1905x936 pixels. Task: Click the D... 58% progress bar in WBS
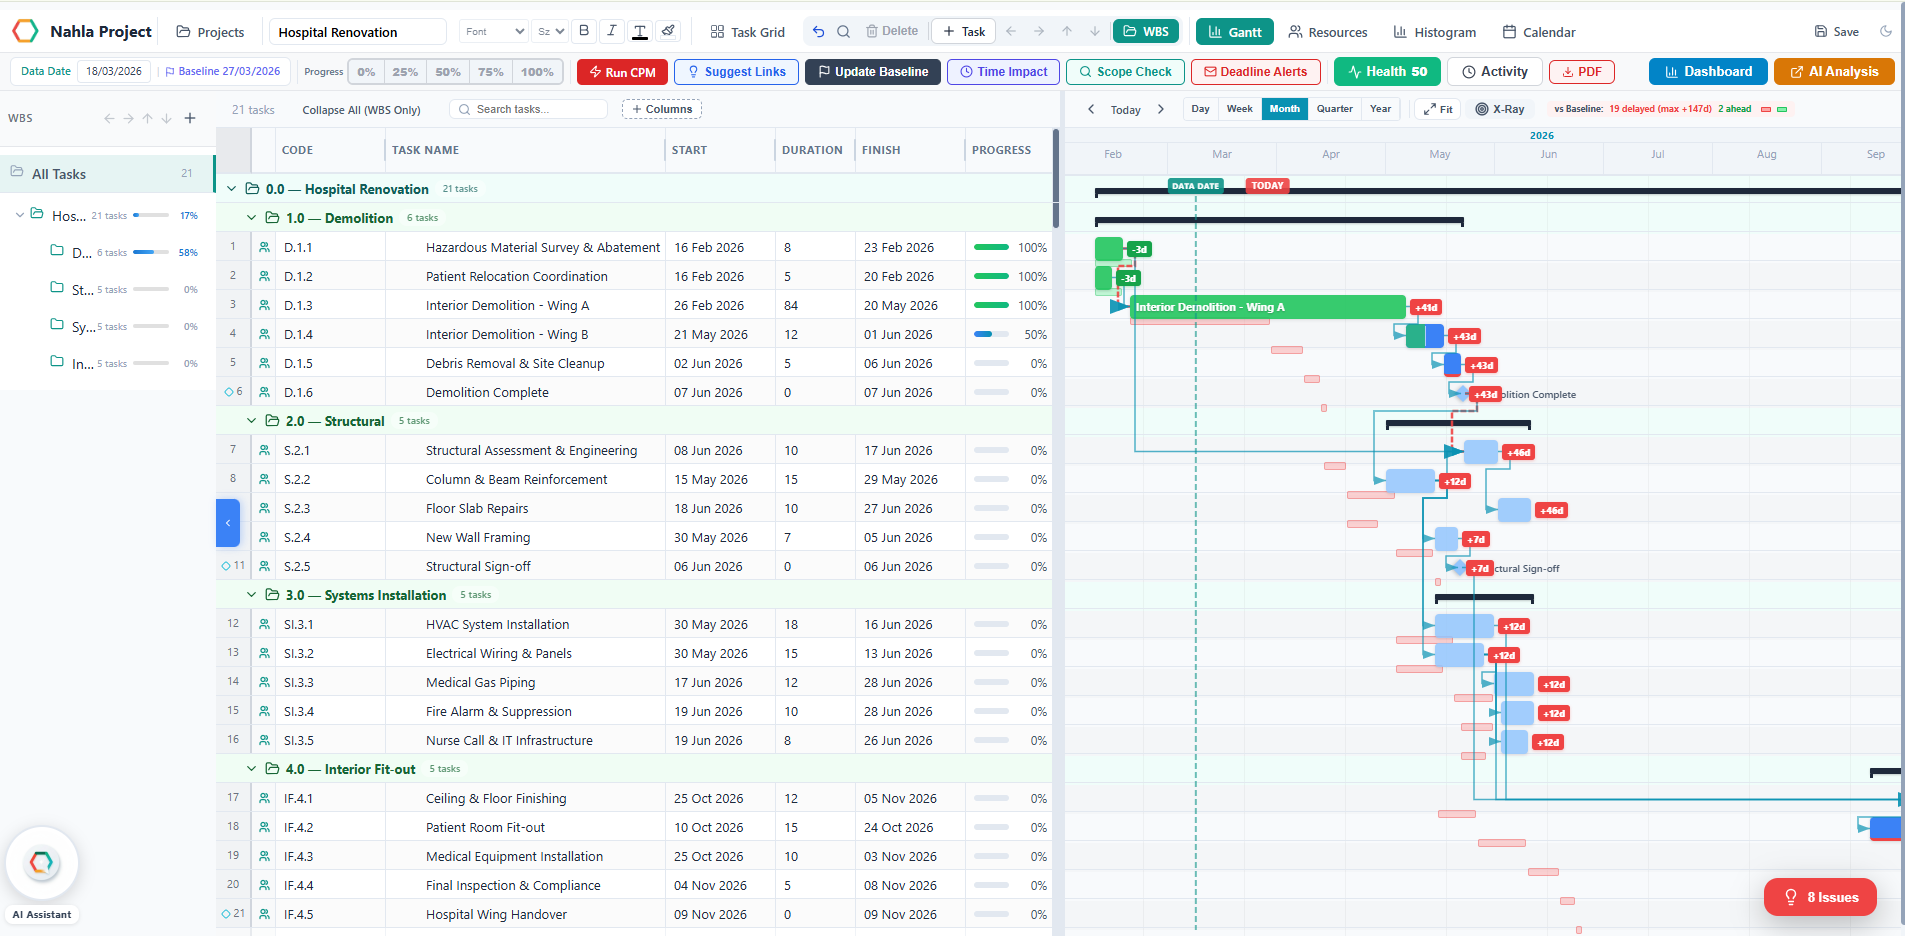coord(151,252)
